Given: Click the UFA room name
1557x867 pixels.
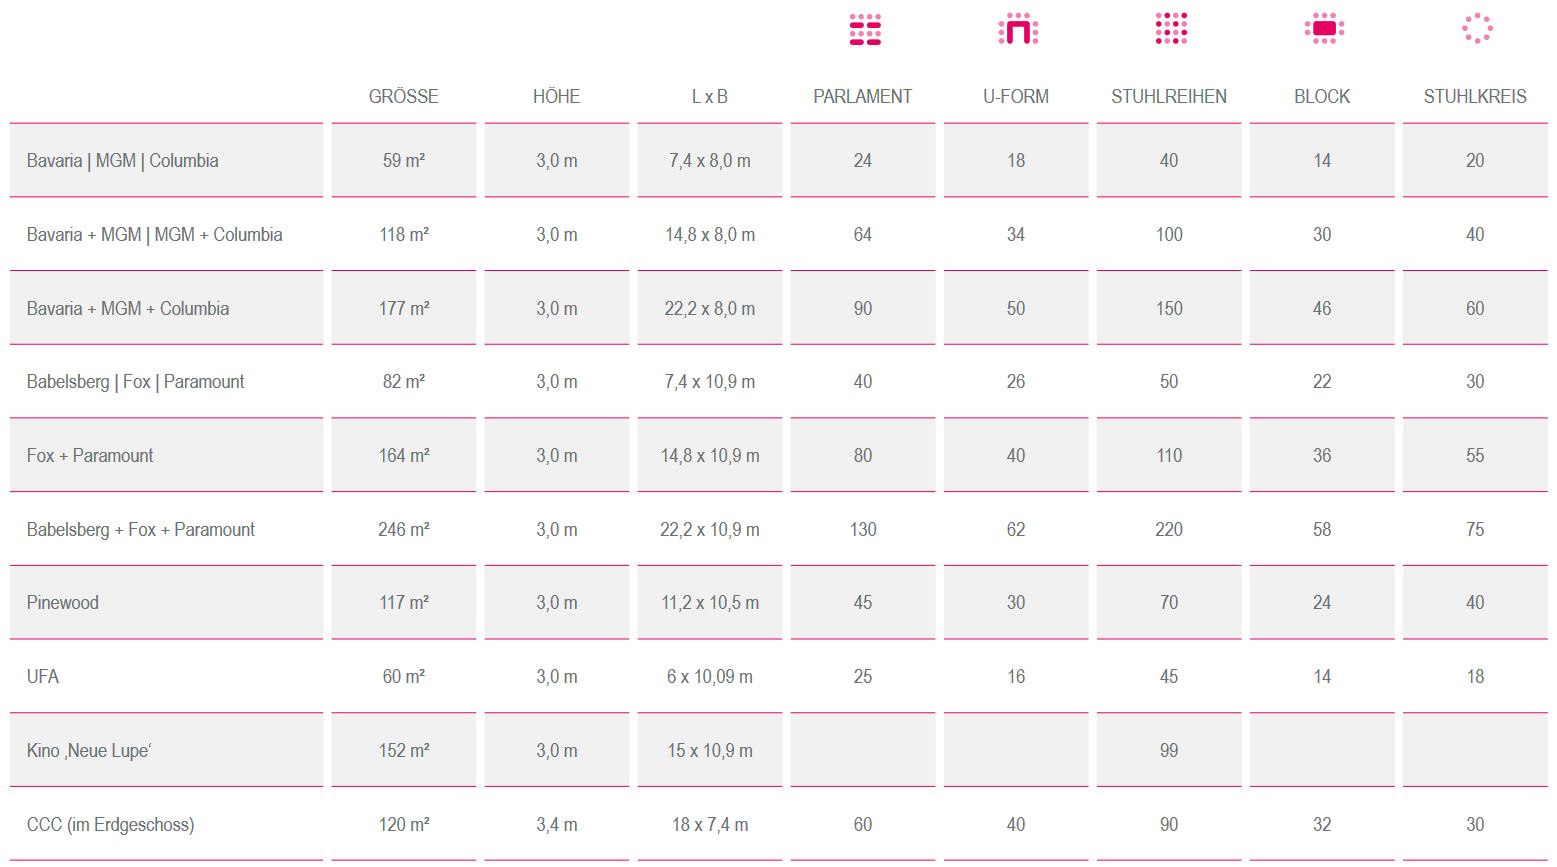Looking at the screenshot, I should [43, 677].
